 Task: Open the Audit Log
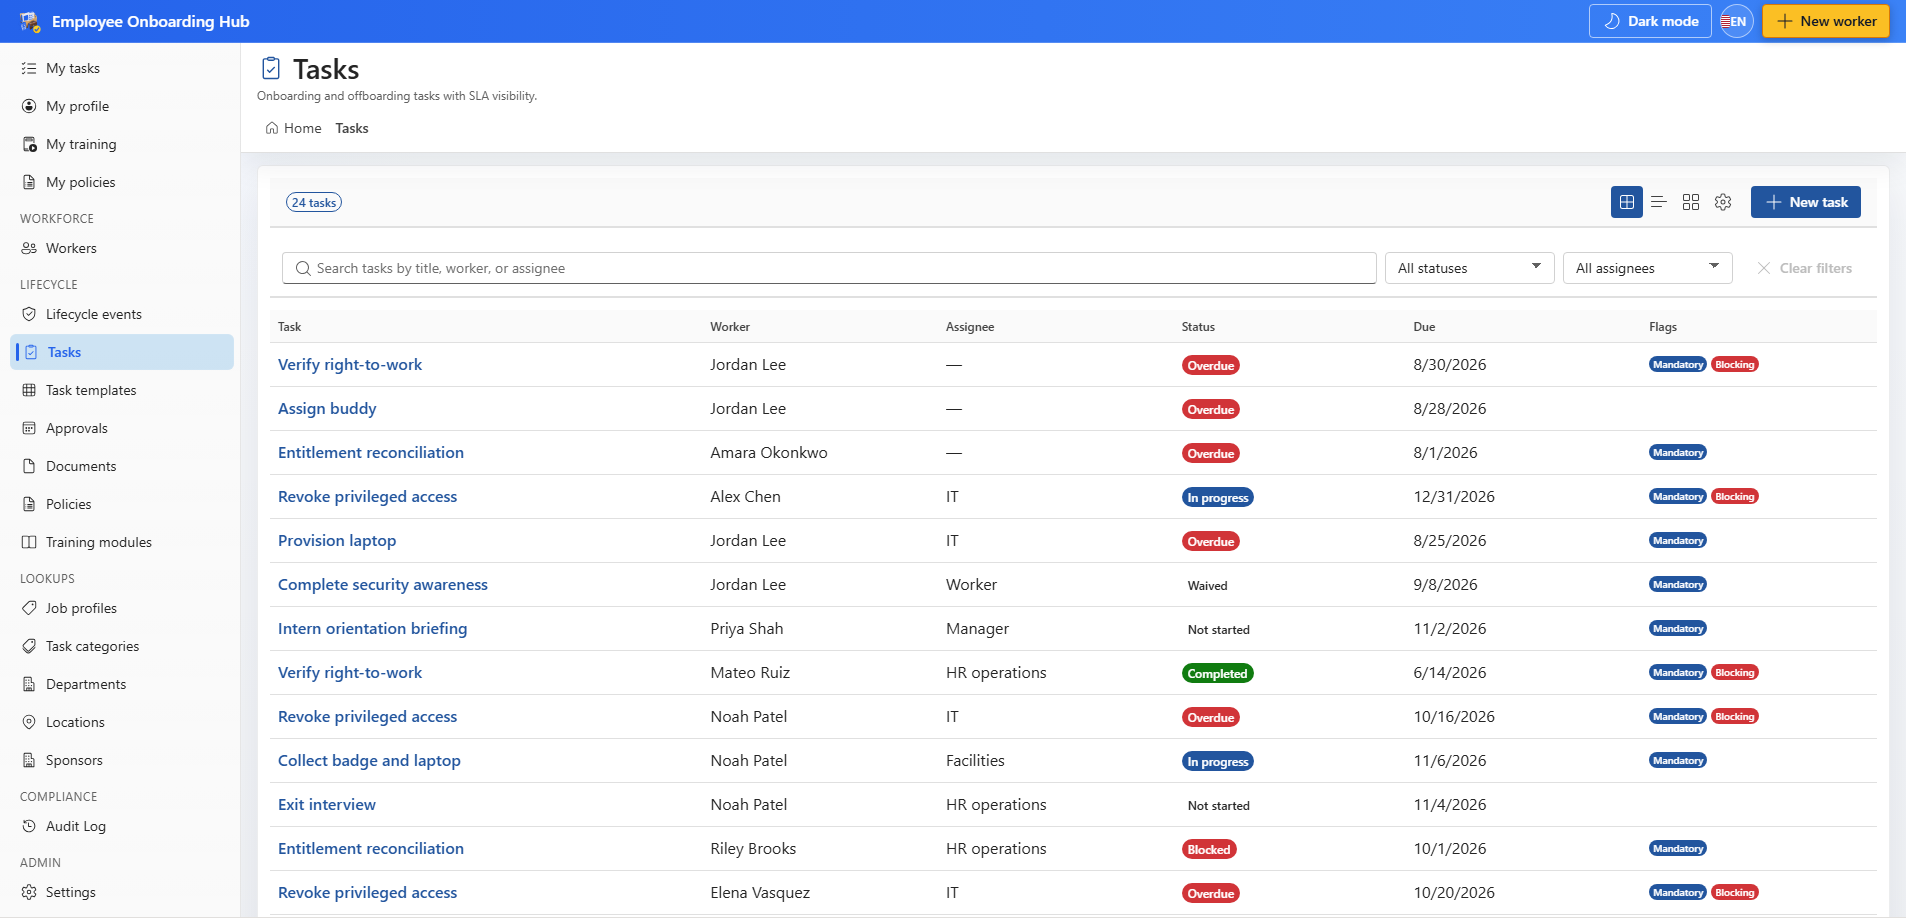click(122, 826)
